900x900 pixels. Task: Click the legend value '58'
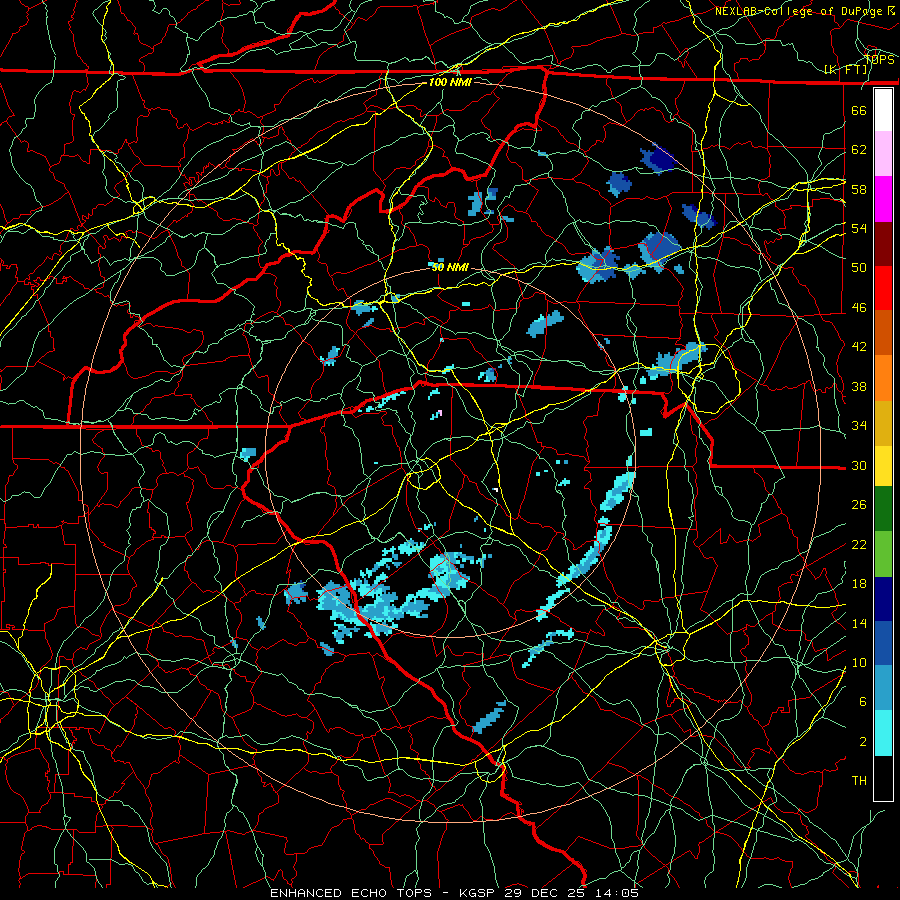point(859,189)
